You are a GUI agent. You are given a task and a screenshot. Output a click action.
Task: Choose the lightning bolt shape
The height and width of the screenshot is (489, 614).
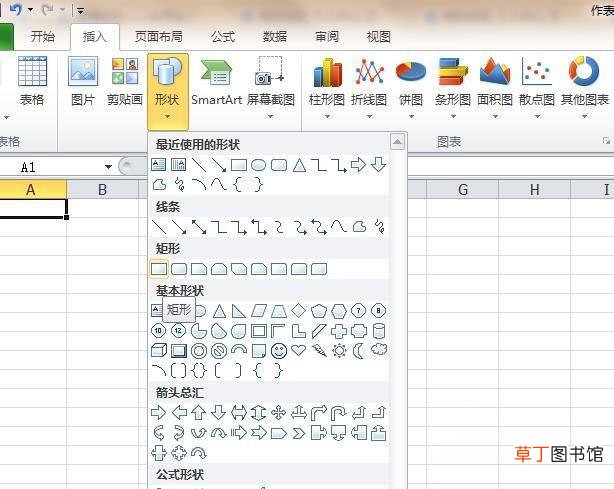click(319, 351)
